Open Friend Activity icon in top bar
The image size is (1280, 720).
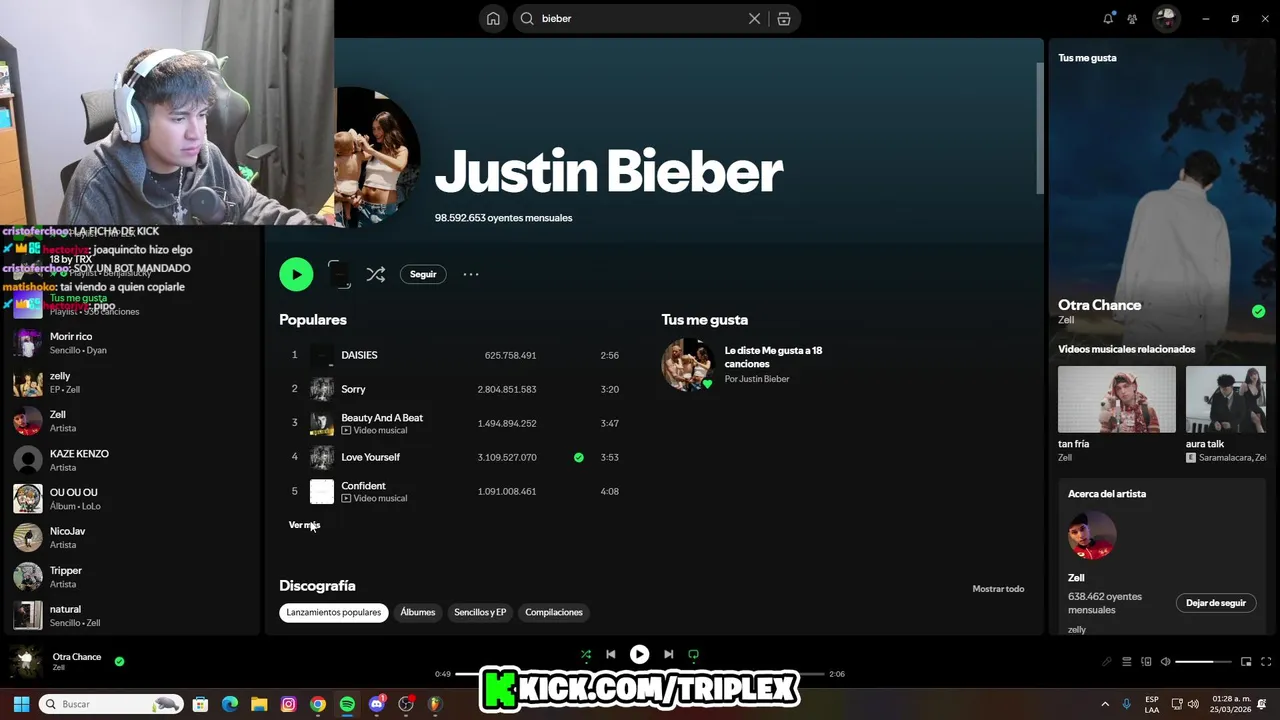1132,18
